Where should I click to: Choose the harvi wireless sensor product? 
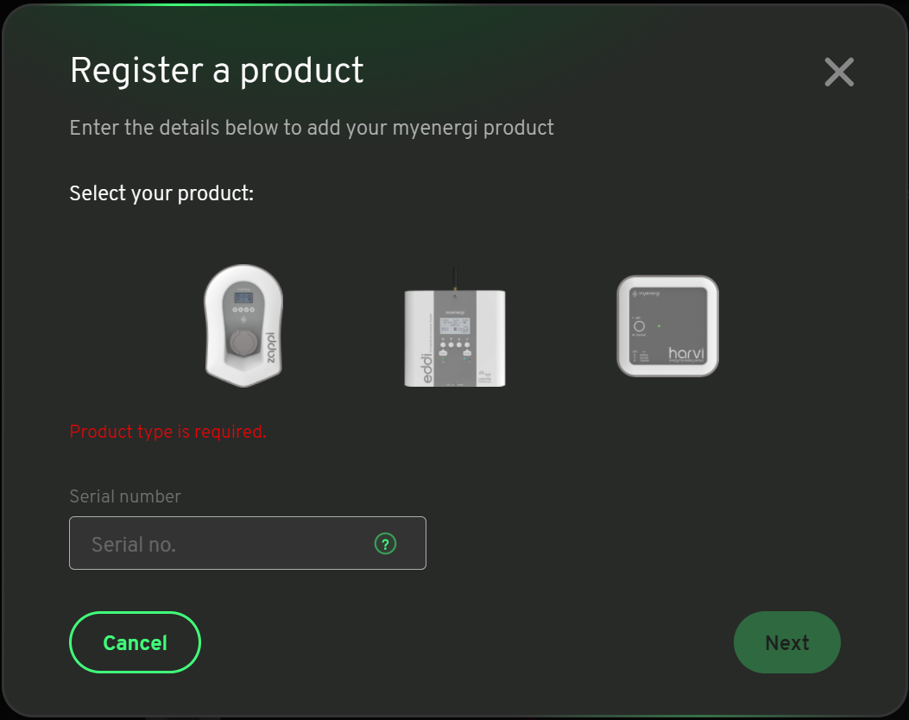click(668, 326)
